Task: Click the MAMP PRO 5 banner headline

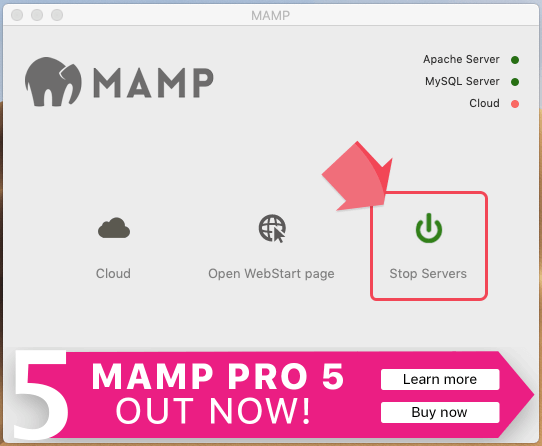Action: pyautogui.click(x=218, y=376)
